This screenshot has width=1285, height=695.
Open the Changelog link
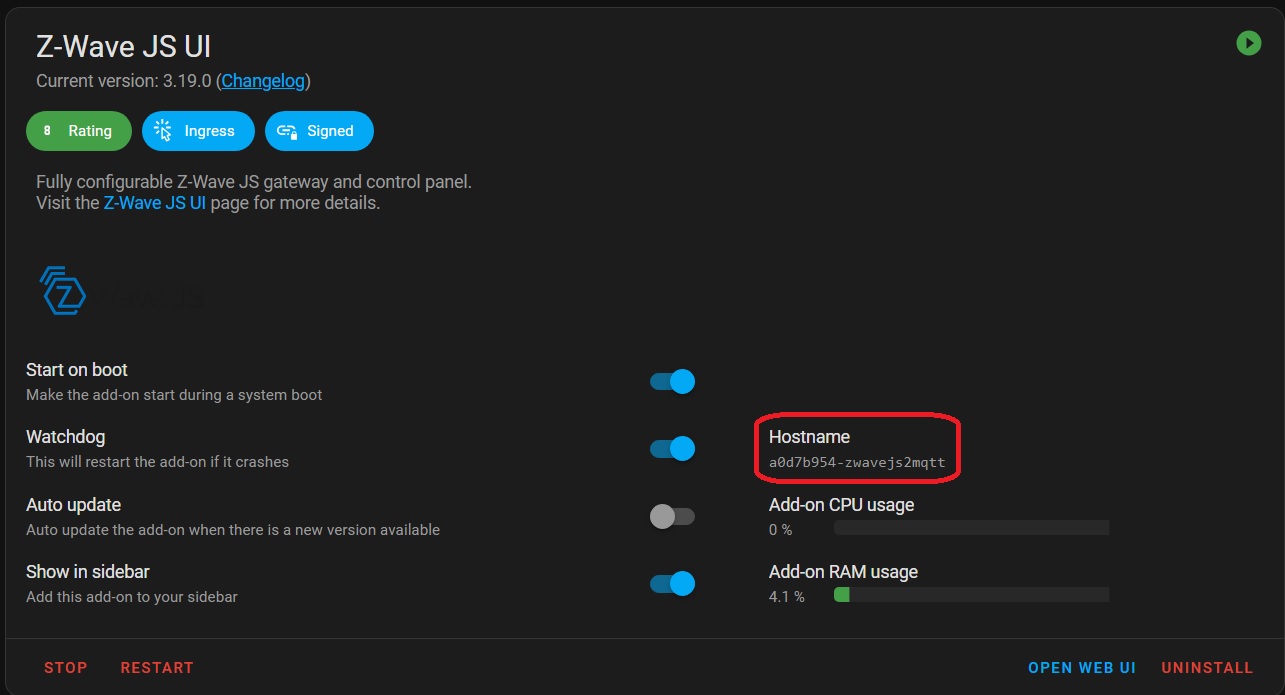click(x=264, y=81)
